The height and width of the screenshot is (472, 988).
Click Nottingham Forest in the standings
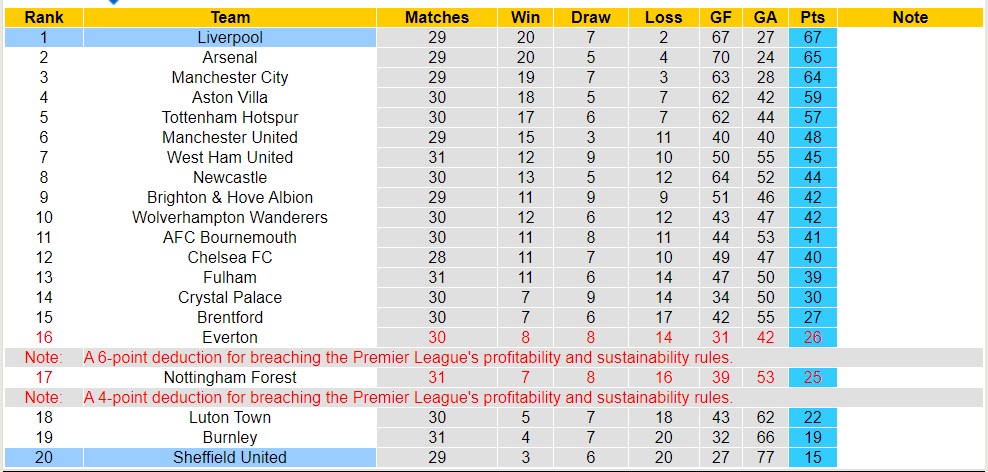coord(230,377)
